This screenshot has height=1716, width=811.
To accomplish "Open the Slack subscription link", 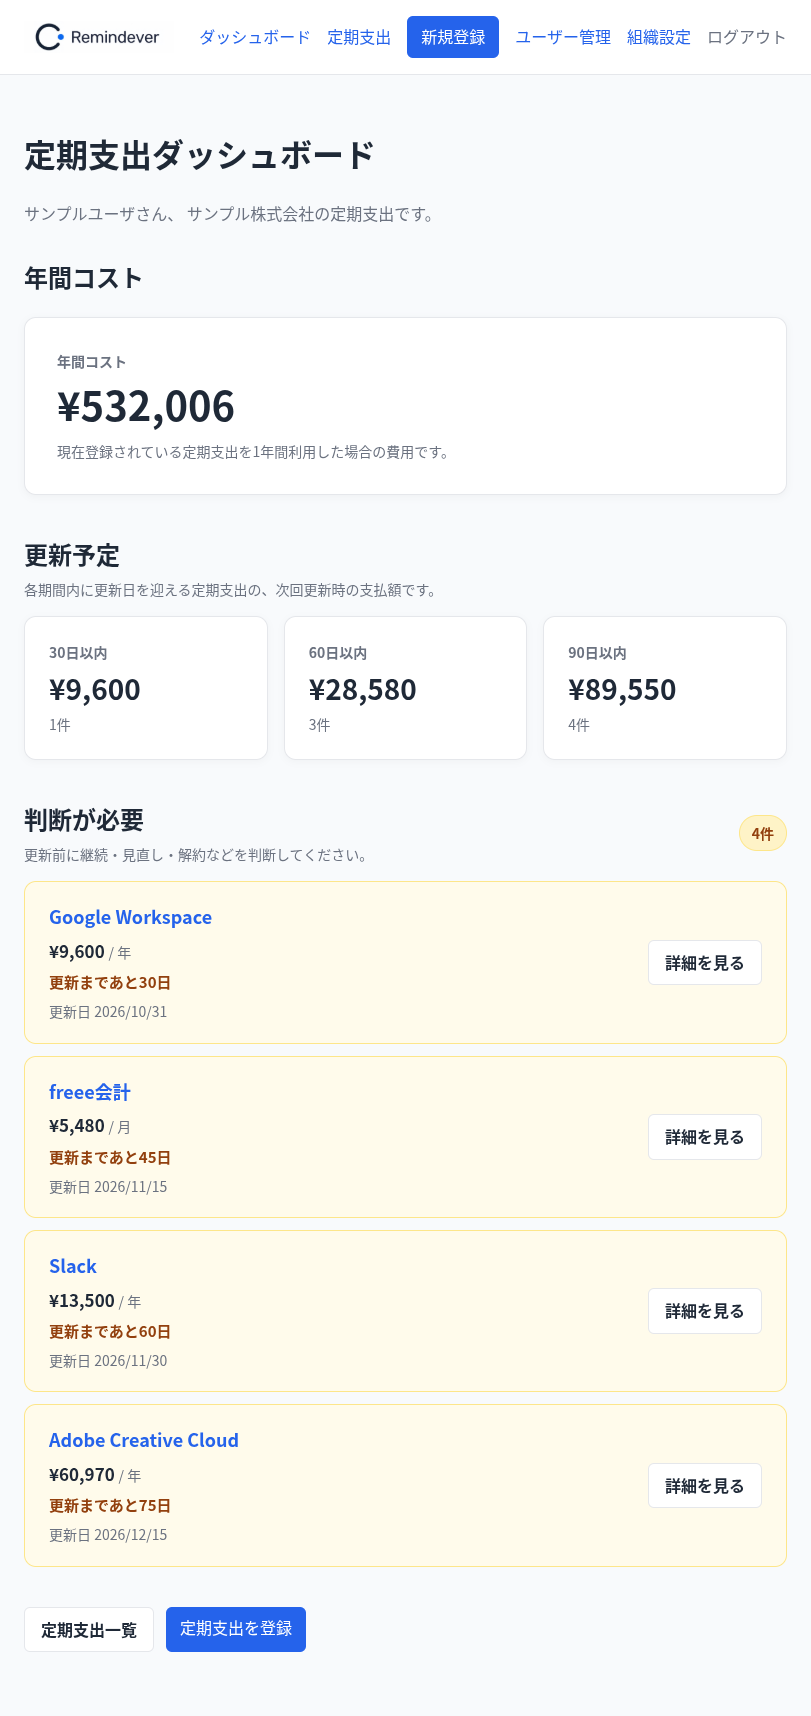I will (x=73, y=1266).
